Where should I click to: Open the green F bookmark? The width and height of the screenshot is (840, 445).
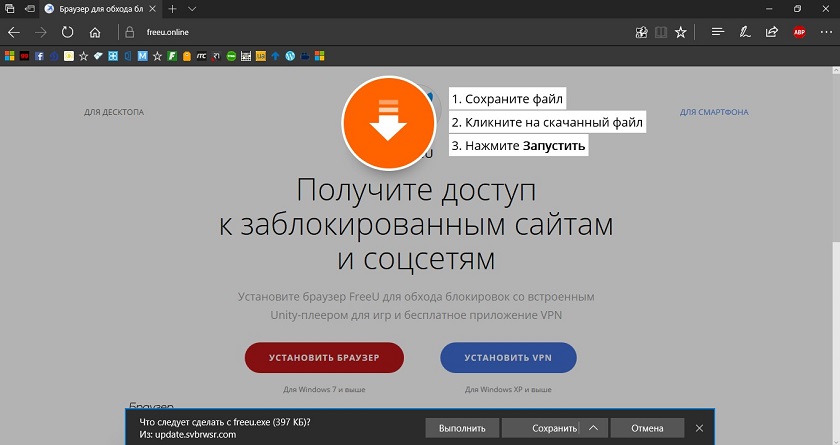(172, 56)
